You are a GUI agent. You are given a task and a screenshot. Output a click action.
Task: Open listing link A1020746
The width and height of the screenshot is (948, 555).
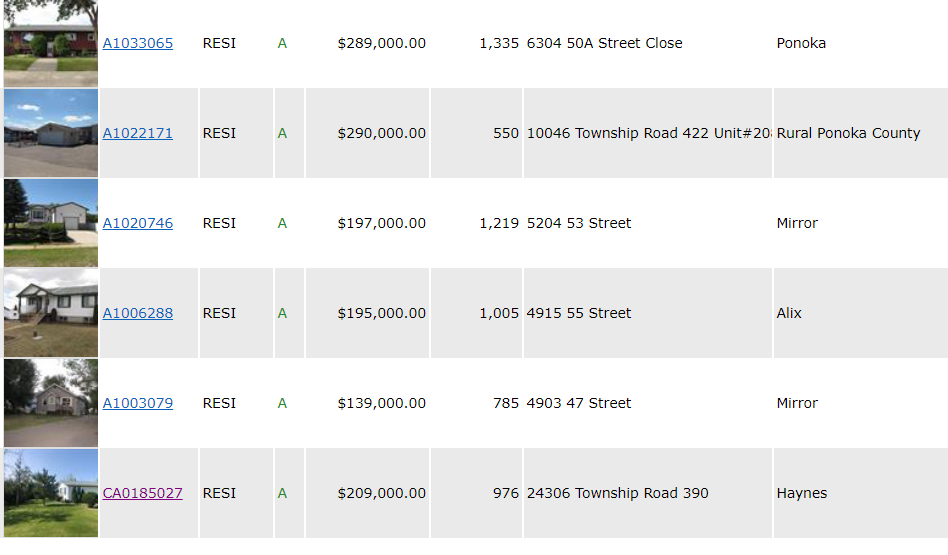(137, 224)
